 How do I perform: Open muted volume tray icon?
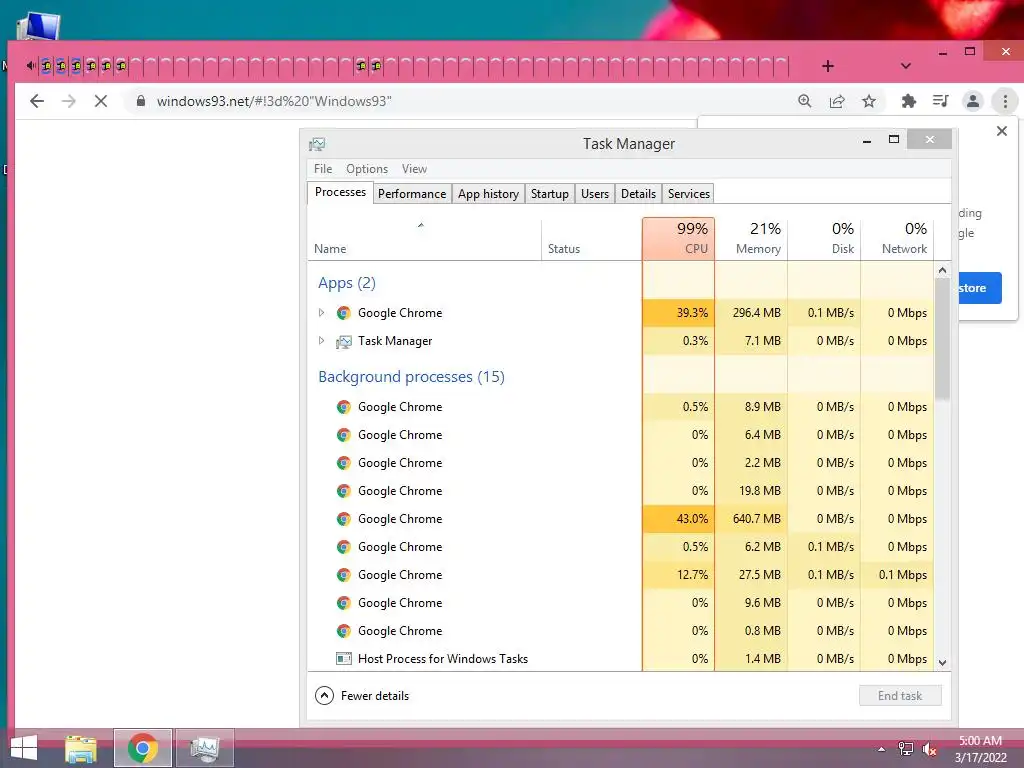tap(930, 749)
